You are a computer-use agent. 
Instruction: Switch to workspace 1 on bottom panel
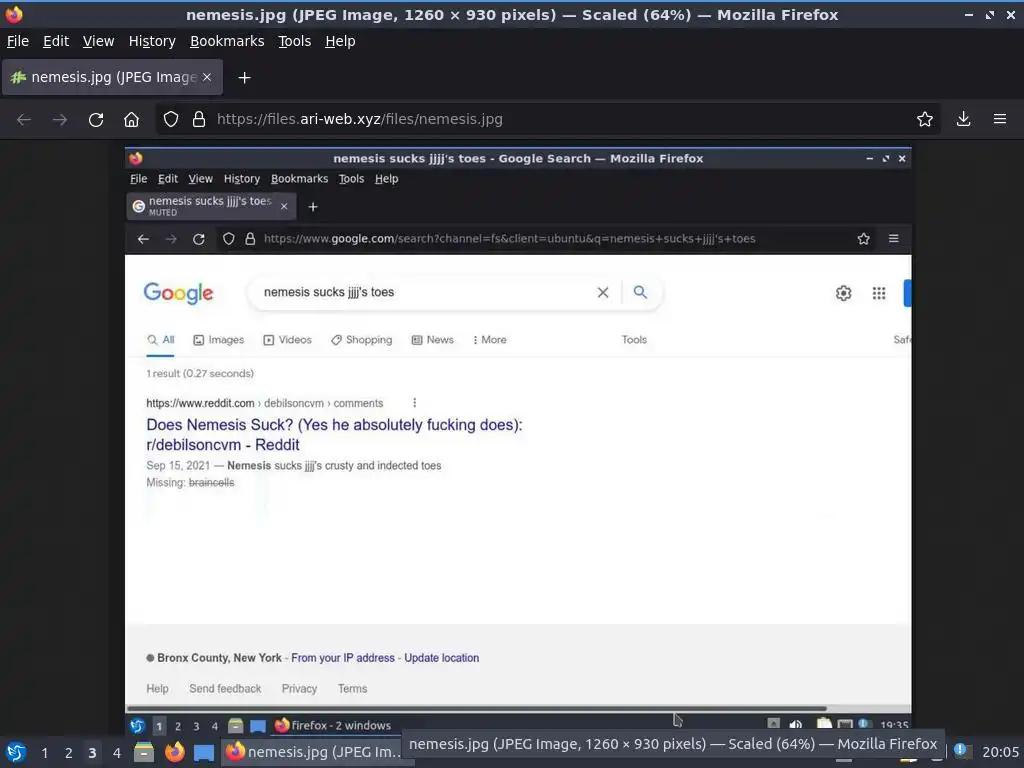click(44, 753)
